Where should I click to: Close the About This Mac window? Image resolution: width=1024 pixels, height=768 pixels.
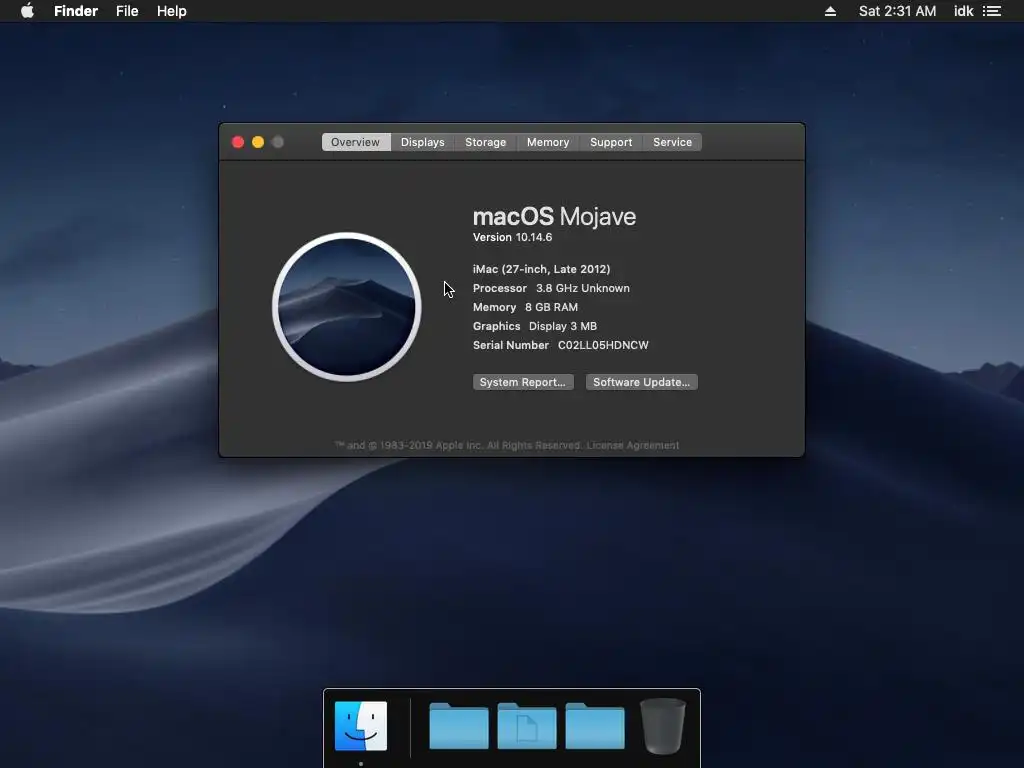[238, 142]
